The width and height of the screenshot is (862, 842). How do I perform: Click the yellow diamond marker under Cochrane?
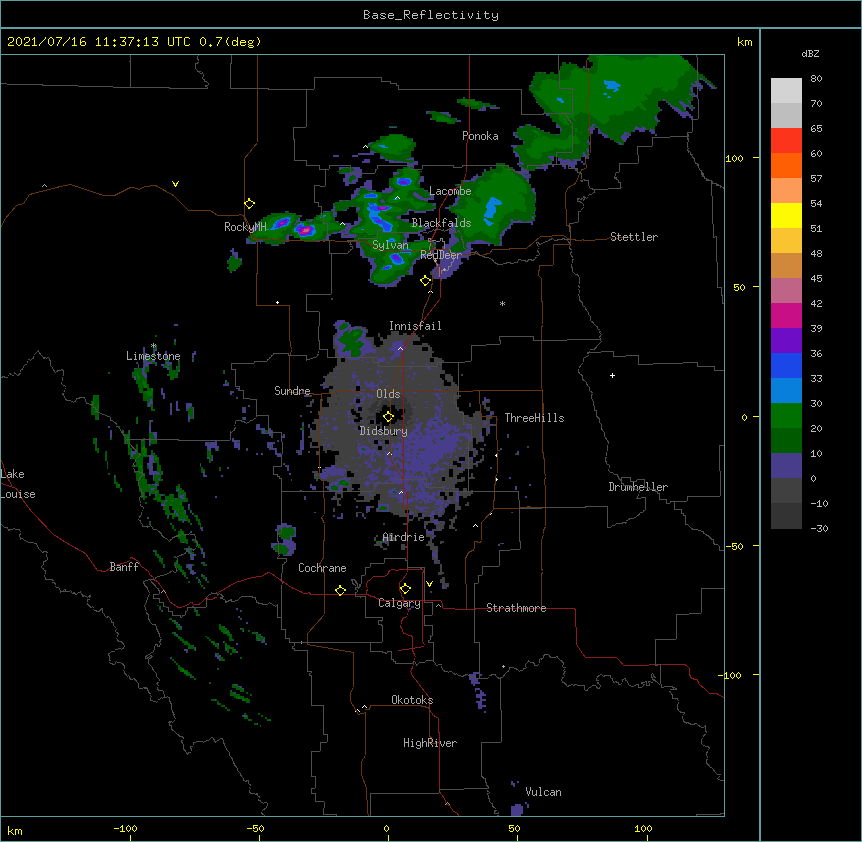click(x=340, y=590)
